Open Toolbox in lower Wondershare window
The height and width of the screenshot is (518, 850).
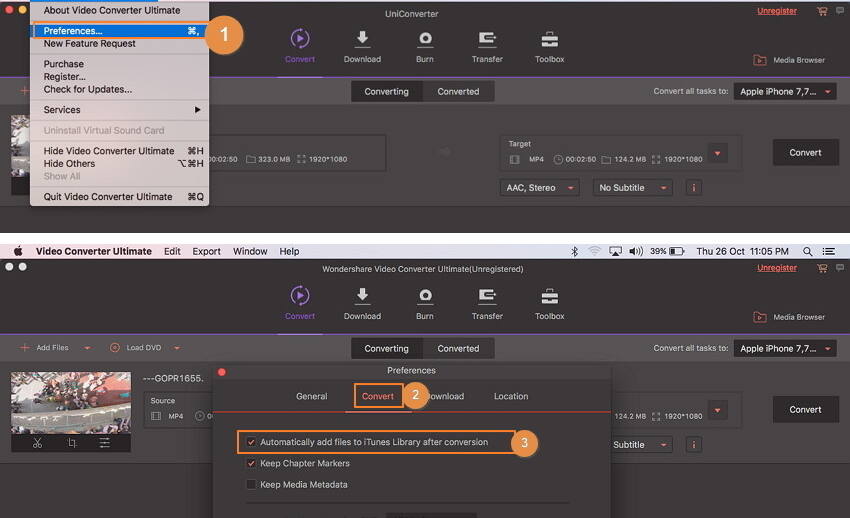point(550,302)
